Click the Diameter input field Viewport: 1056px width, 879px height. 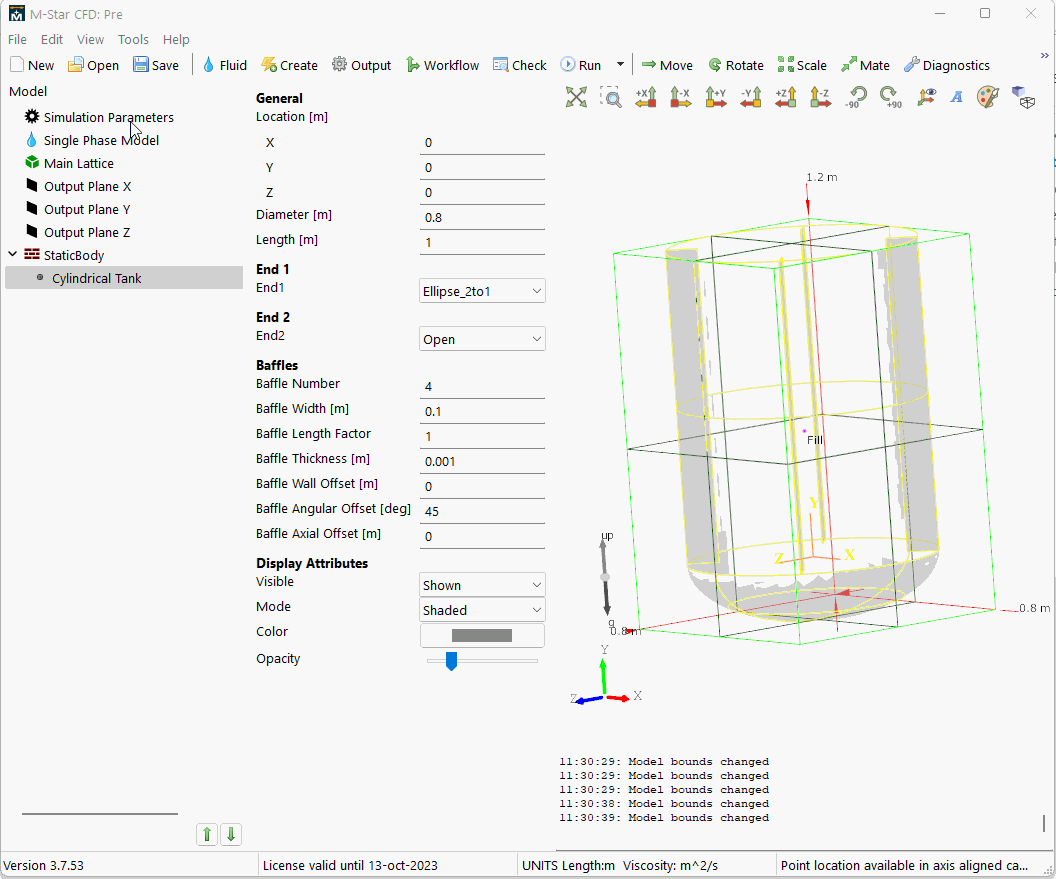(x=482, y=217)
